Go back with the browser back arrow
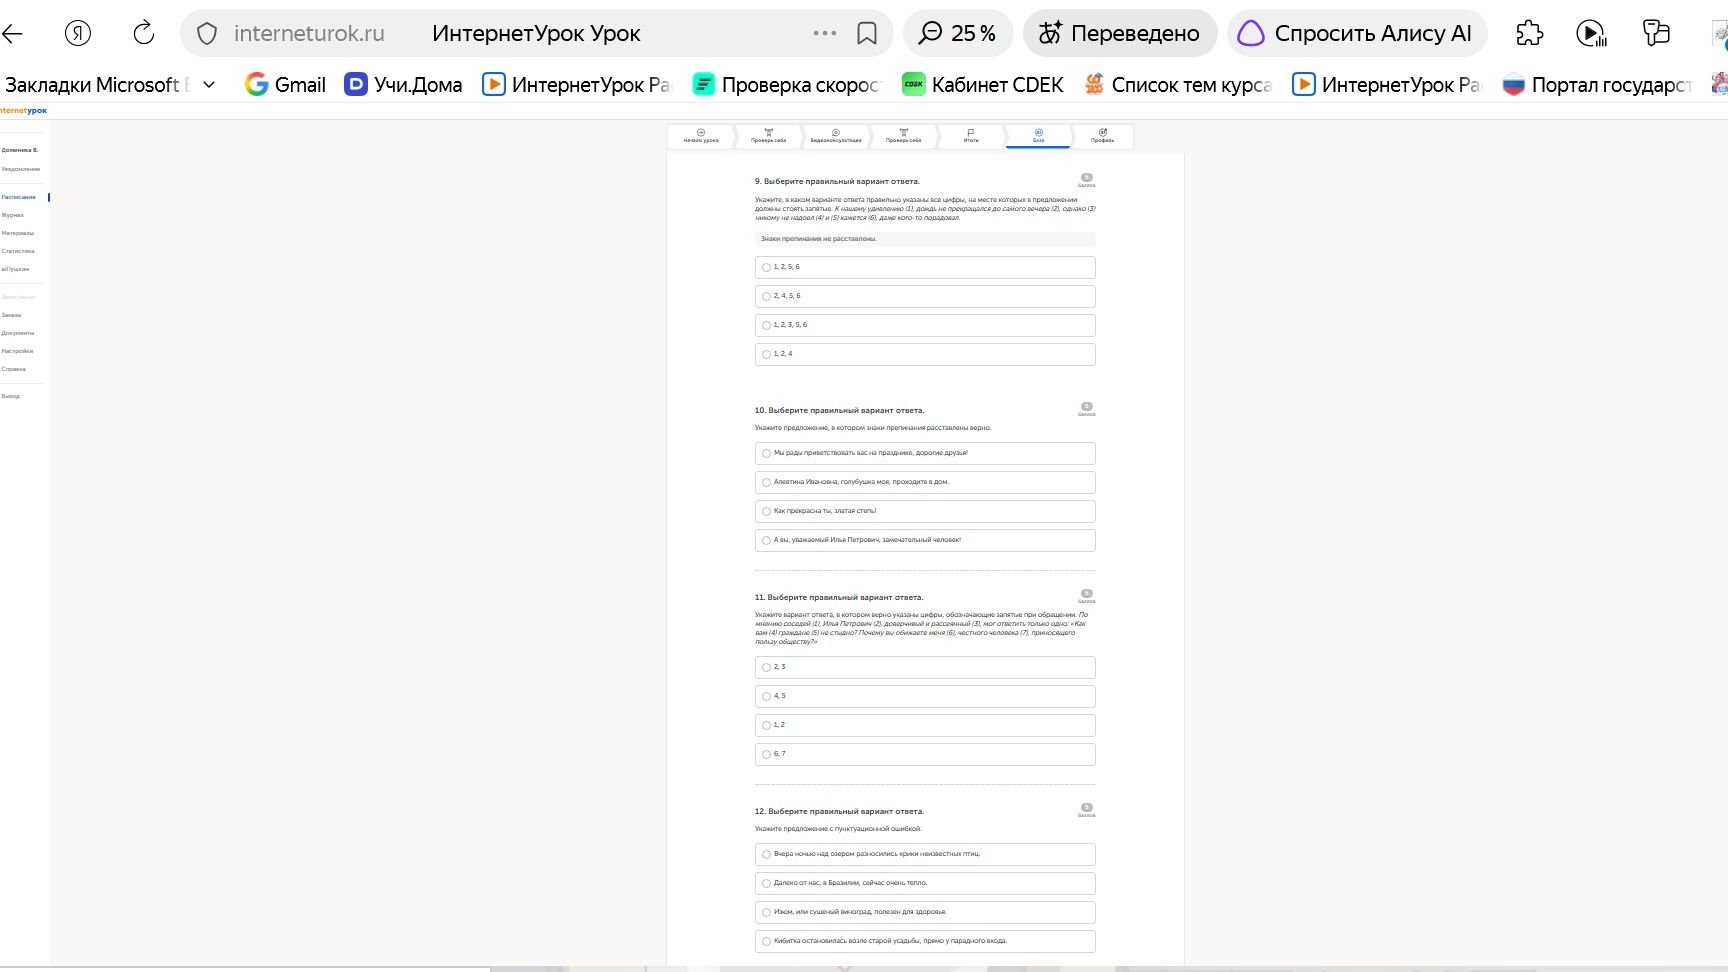Screen dimensions: 1728x972 pyautogui.click(x=12, y=33)
